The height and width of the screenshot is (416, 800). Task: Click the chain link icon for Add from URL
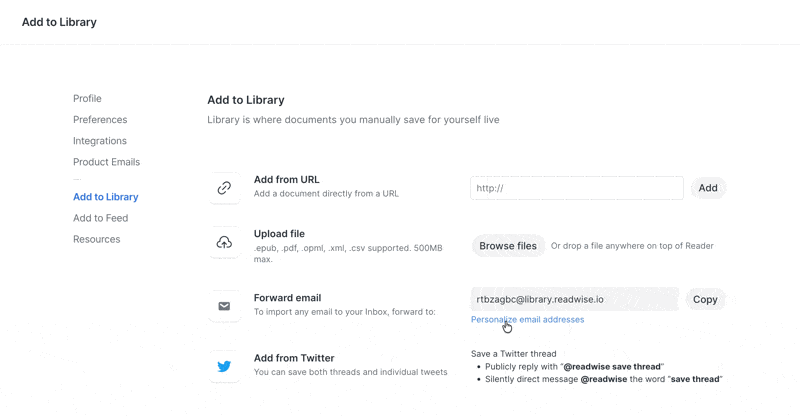coord(224,188)
